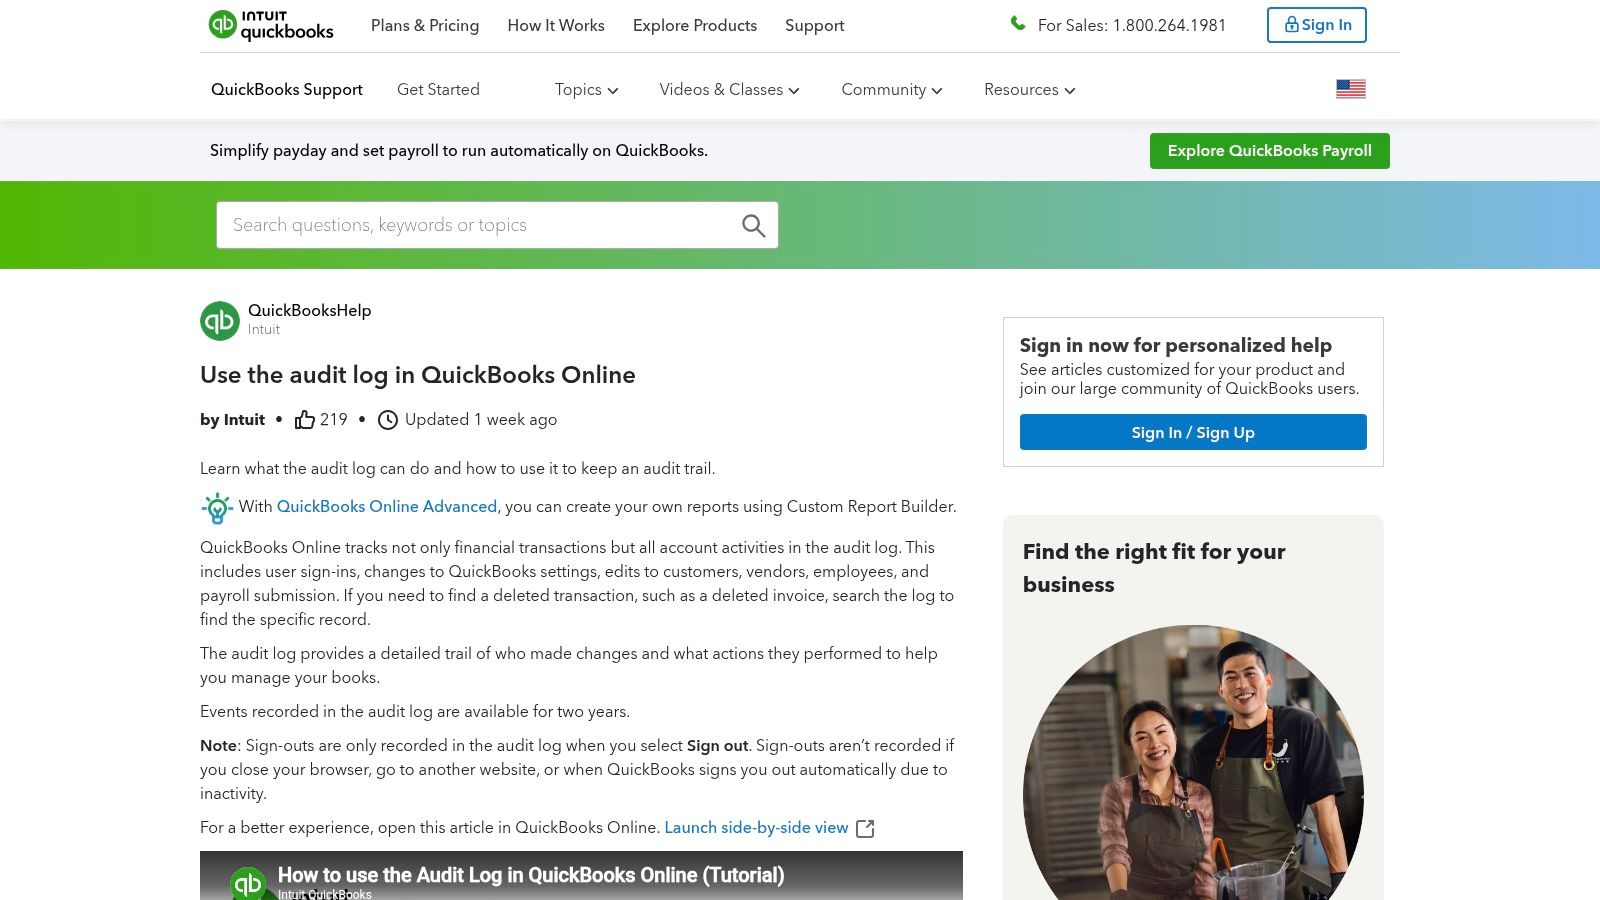Go to How It Works
The width and height of the screenshot is (1600, 900).
click(556, 26)
